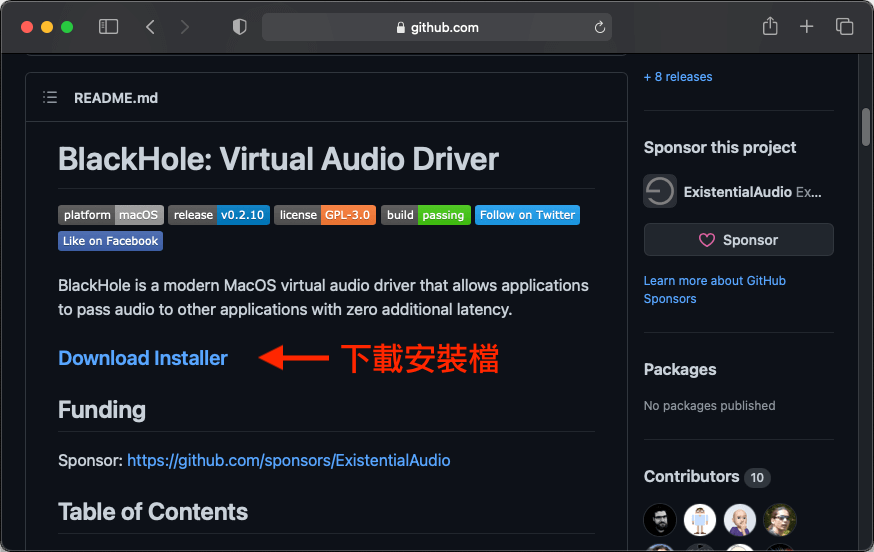Click the first contributor avatar with beard
This screenshot has height=552, width=874.
(660, 520)
